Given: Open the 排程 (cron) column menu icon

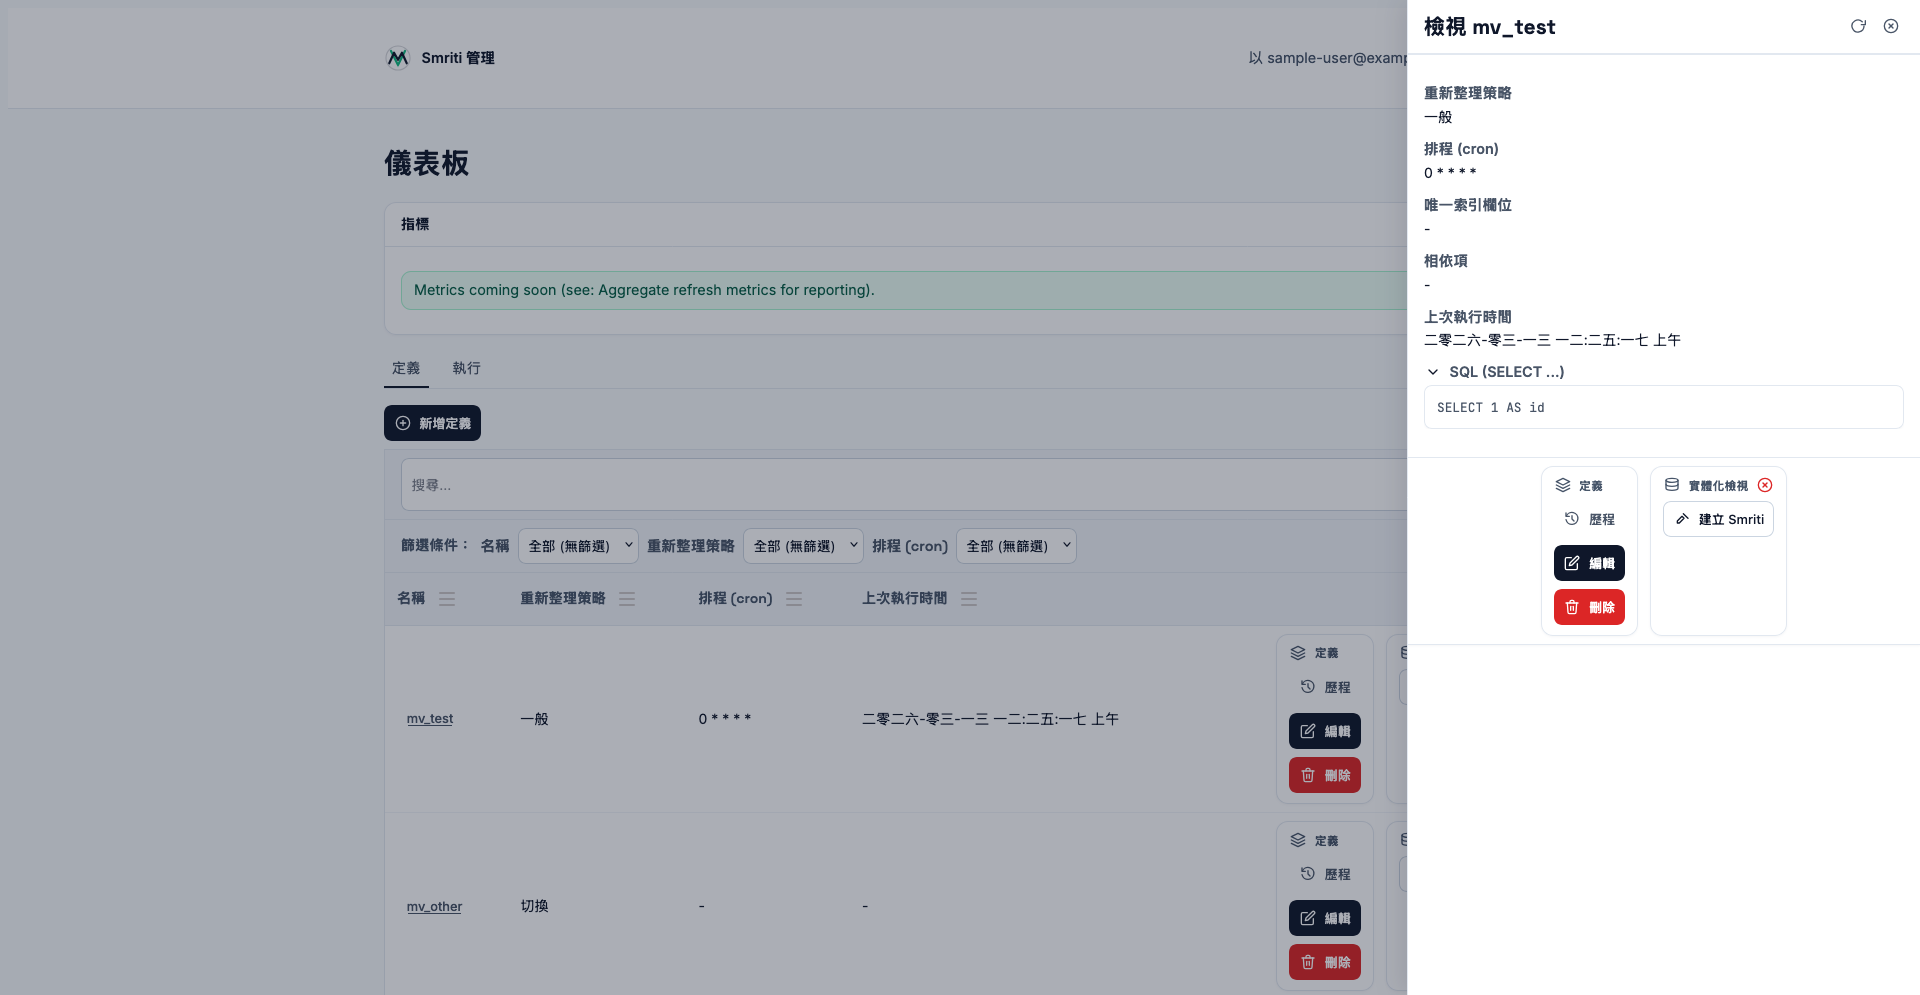Looking at the screenshot, I should (x=794, y=599).
